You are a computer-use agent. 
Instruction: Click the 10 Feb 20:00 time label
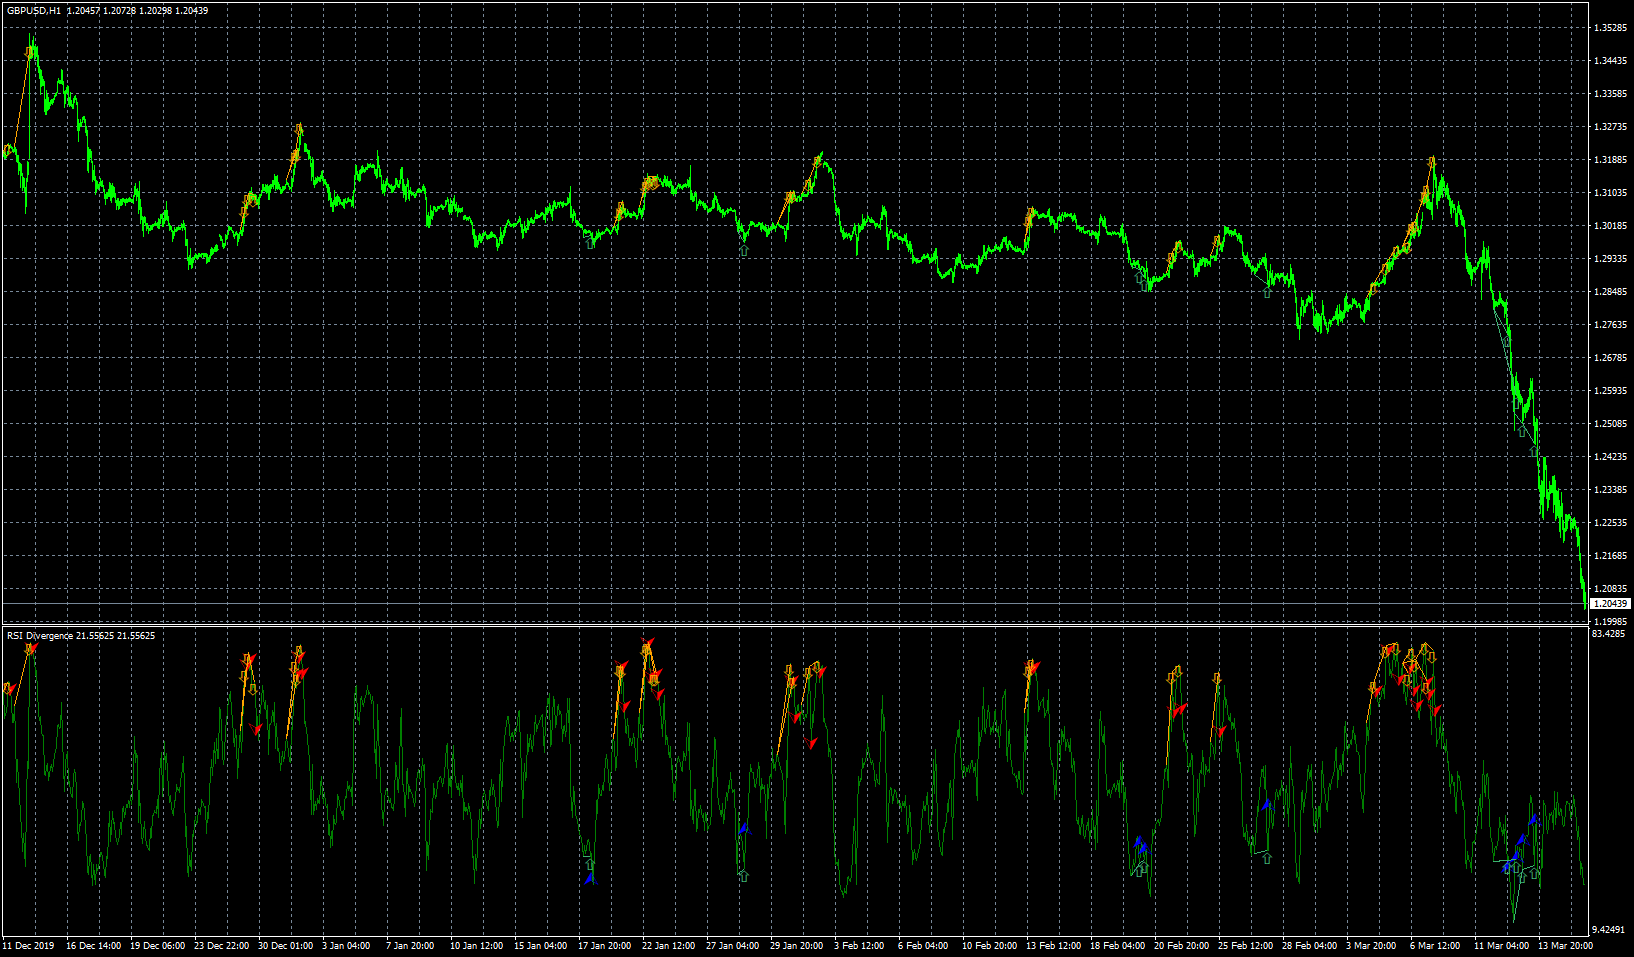coord(989,945)
